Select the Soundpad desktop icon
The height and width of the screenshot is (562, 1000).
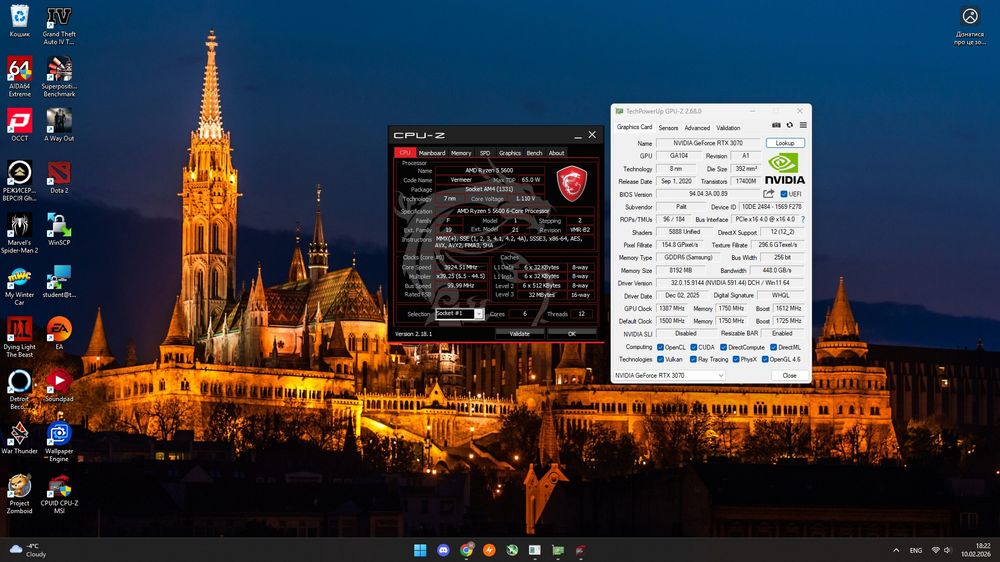point(59,386)
